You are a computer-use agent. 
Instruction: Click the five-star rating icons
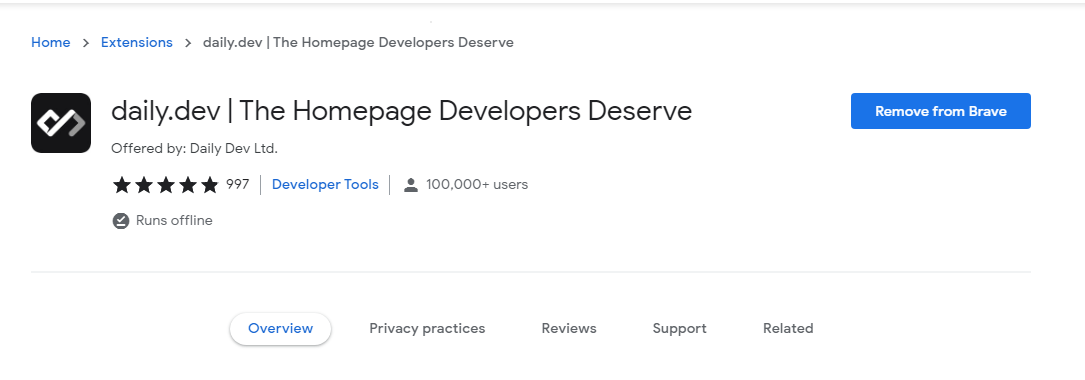[165, 185]
